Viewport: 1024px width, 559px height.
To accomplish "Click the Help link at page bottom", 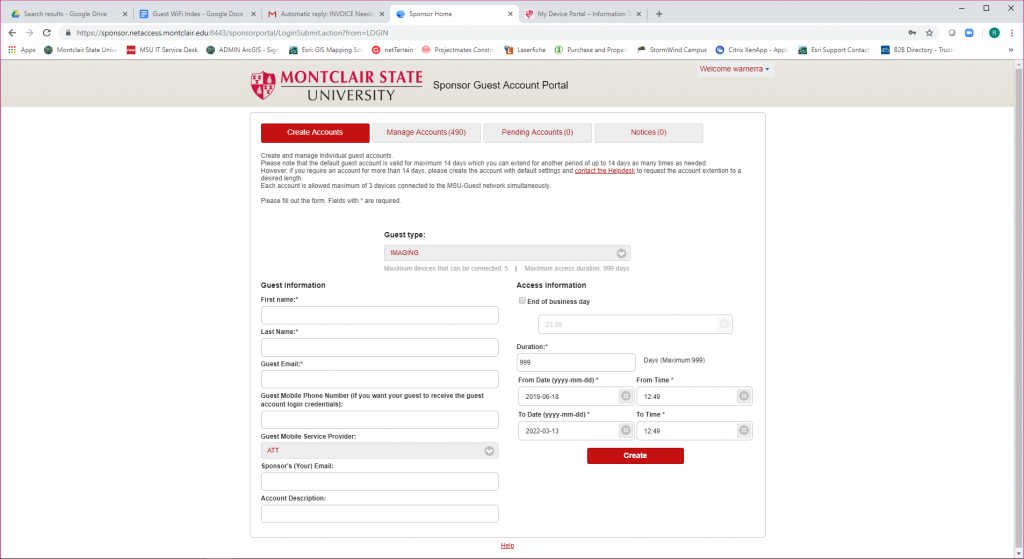I will click(507, 545).
